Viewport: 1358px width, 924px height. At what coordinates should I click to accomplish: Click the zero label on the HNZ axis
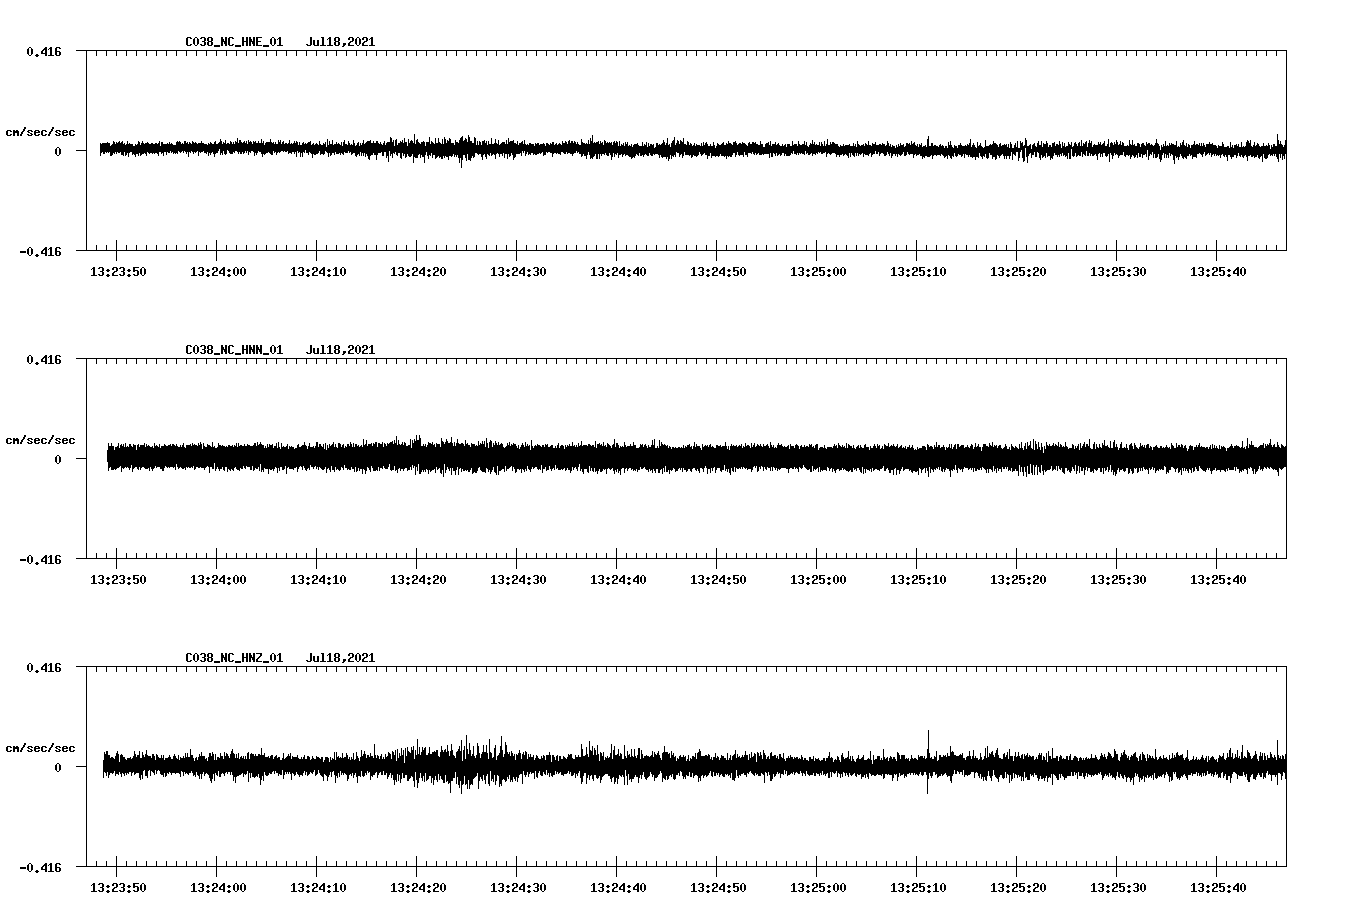(58, 767)
